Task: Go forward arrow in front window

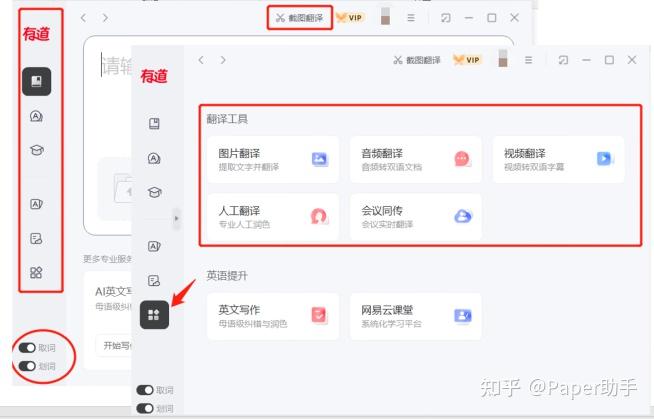Action: (x=223, y=60)
